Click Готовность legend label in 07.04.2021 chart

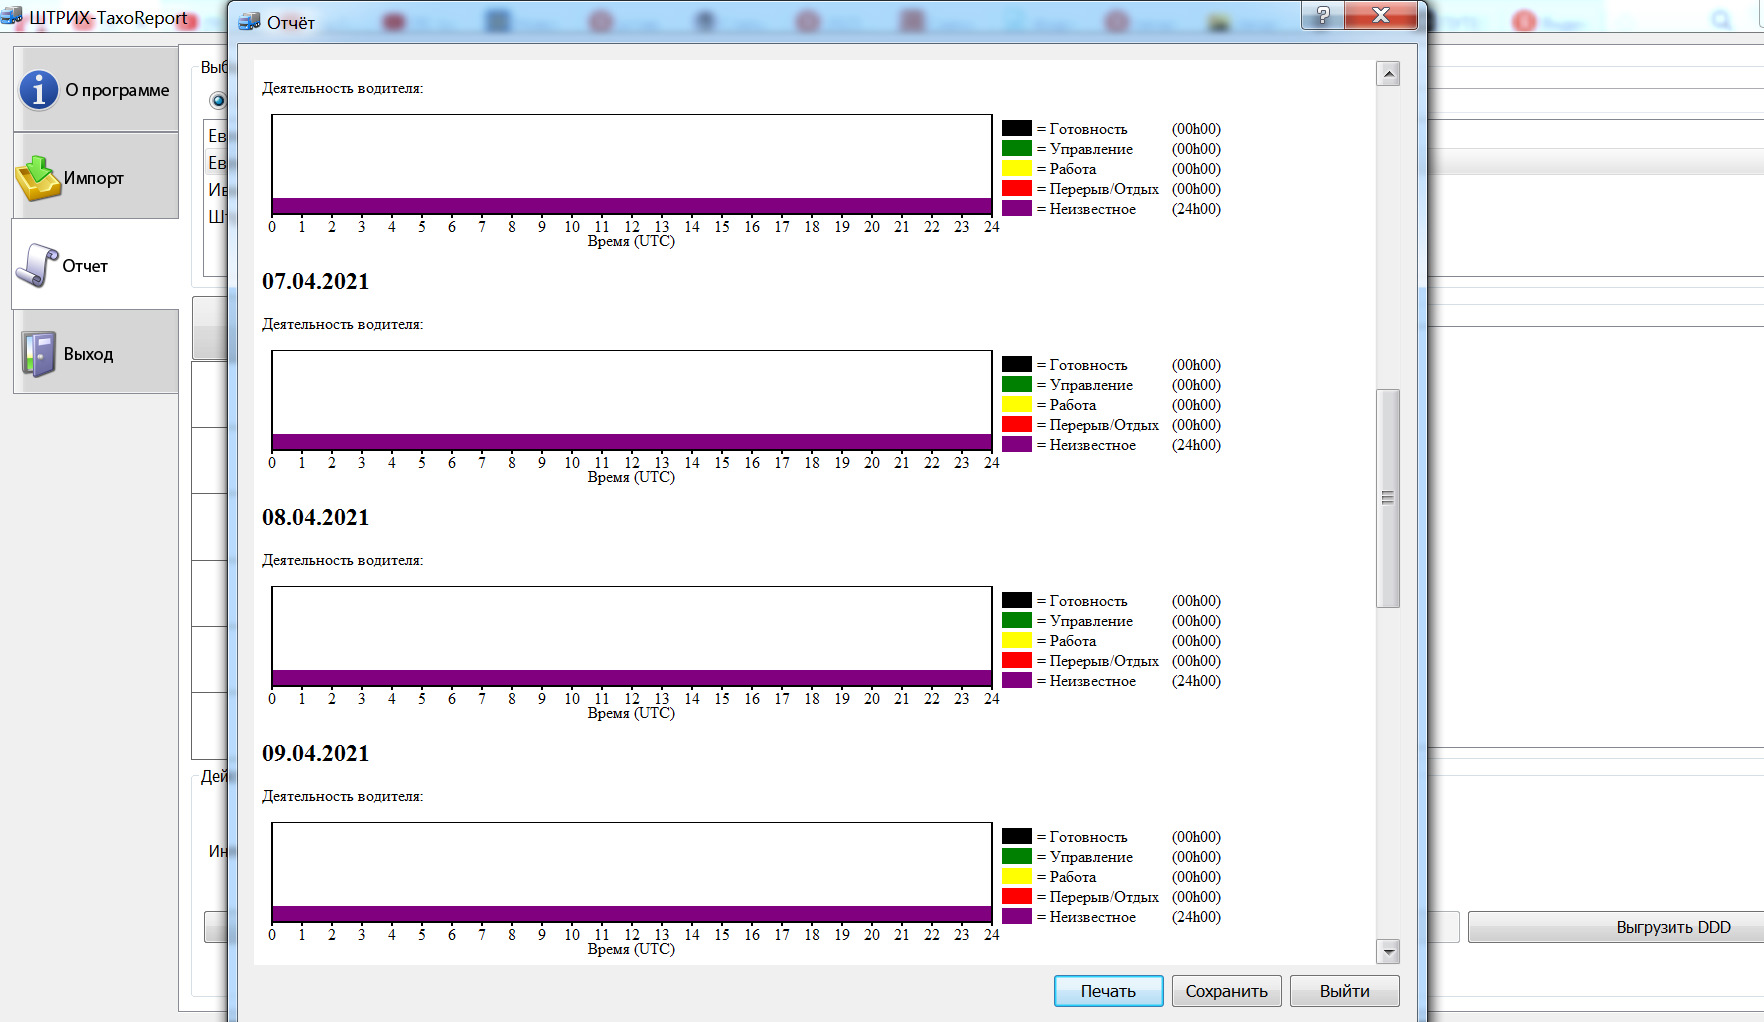pyautogui.click(x=1088, y=365)
